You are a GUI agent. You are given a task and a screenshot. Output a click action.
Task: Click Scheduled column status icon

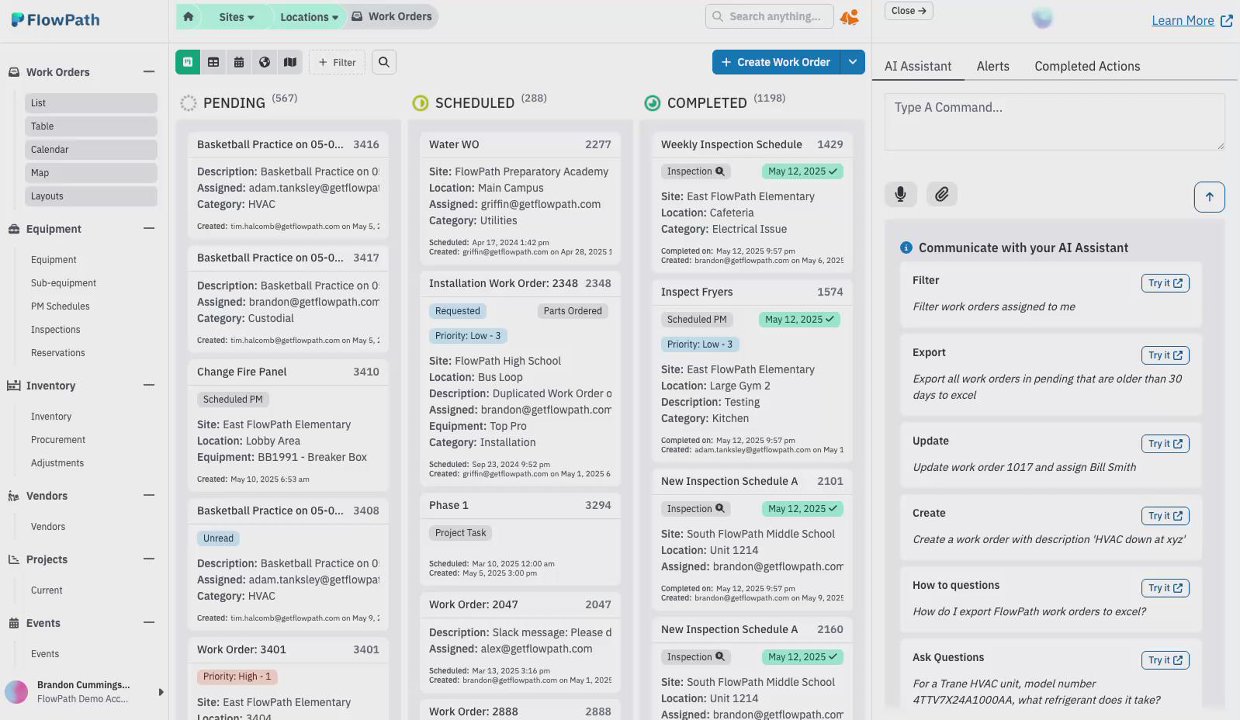tap(420, 103)
